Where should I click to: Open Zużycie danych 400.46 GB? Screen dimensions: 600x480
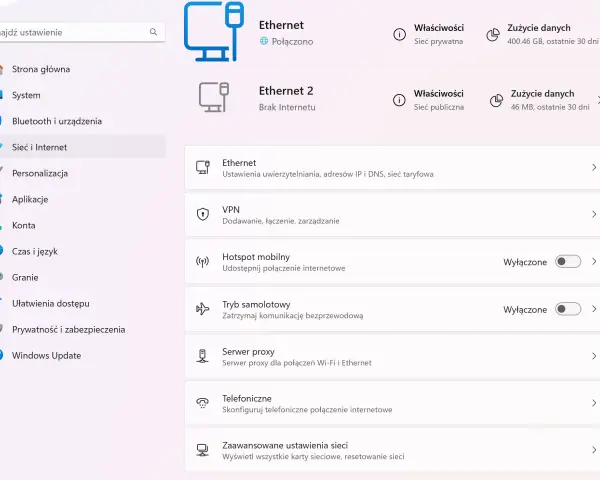(x=542, y=34)
